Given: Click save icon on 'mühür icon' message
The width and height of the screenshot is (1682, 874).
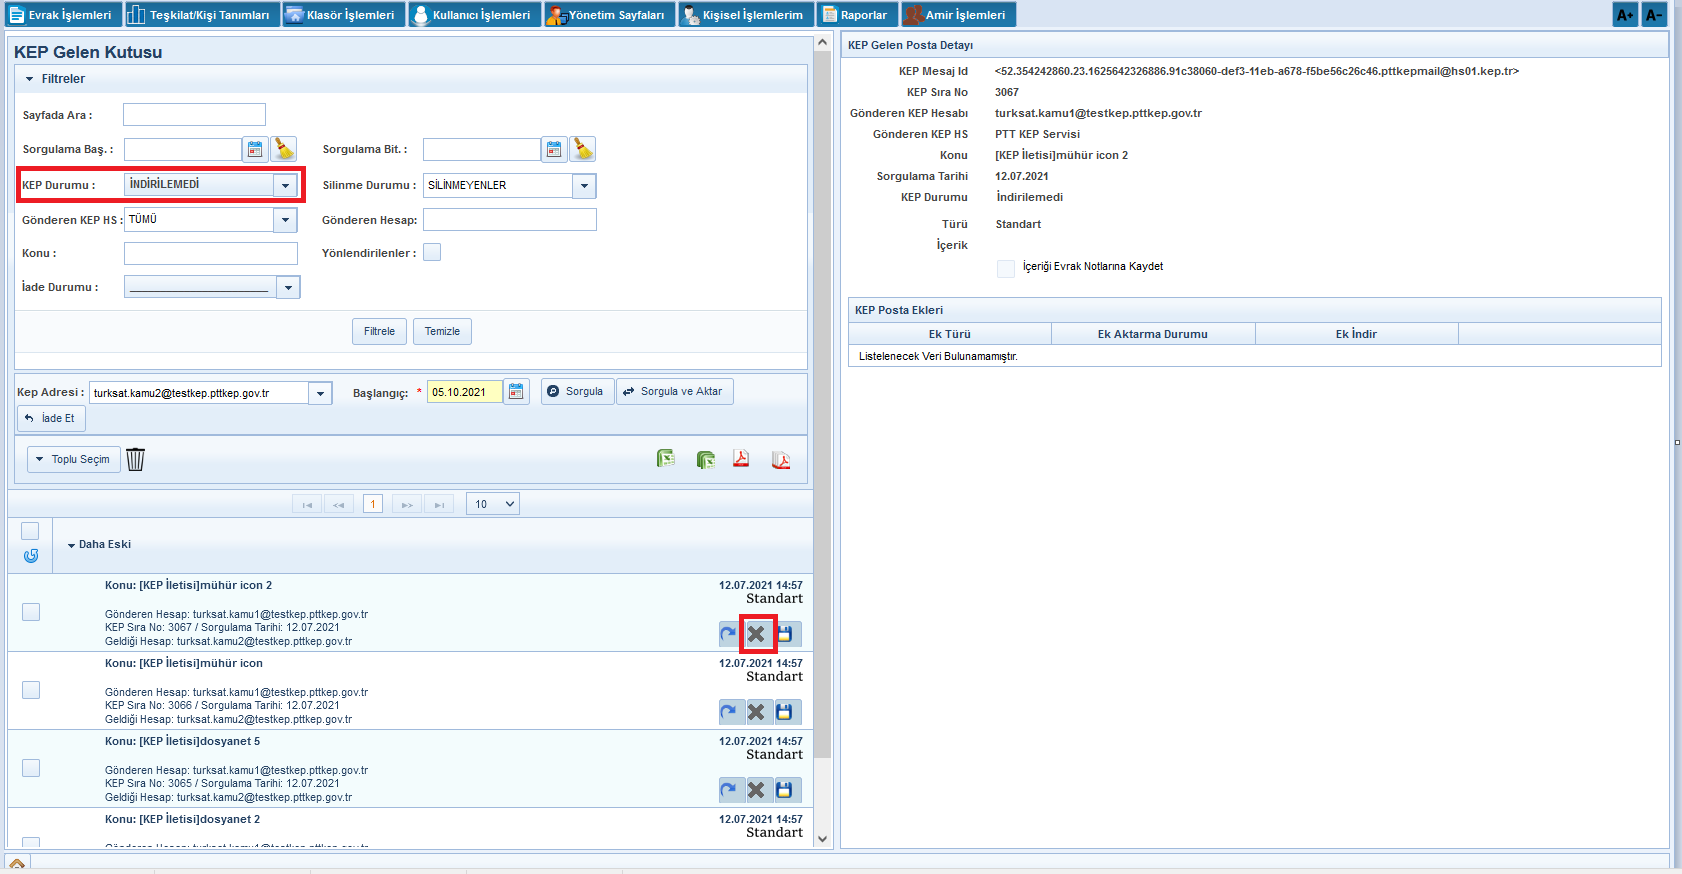Looking at the screenshot, I should pyautogui.click(x=785, y=712).
